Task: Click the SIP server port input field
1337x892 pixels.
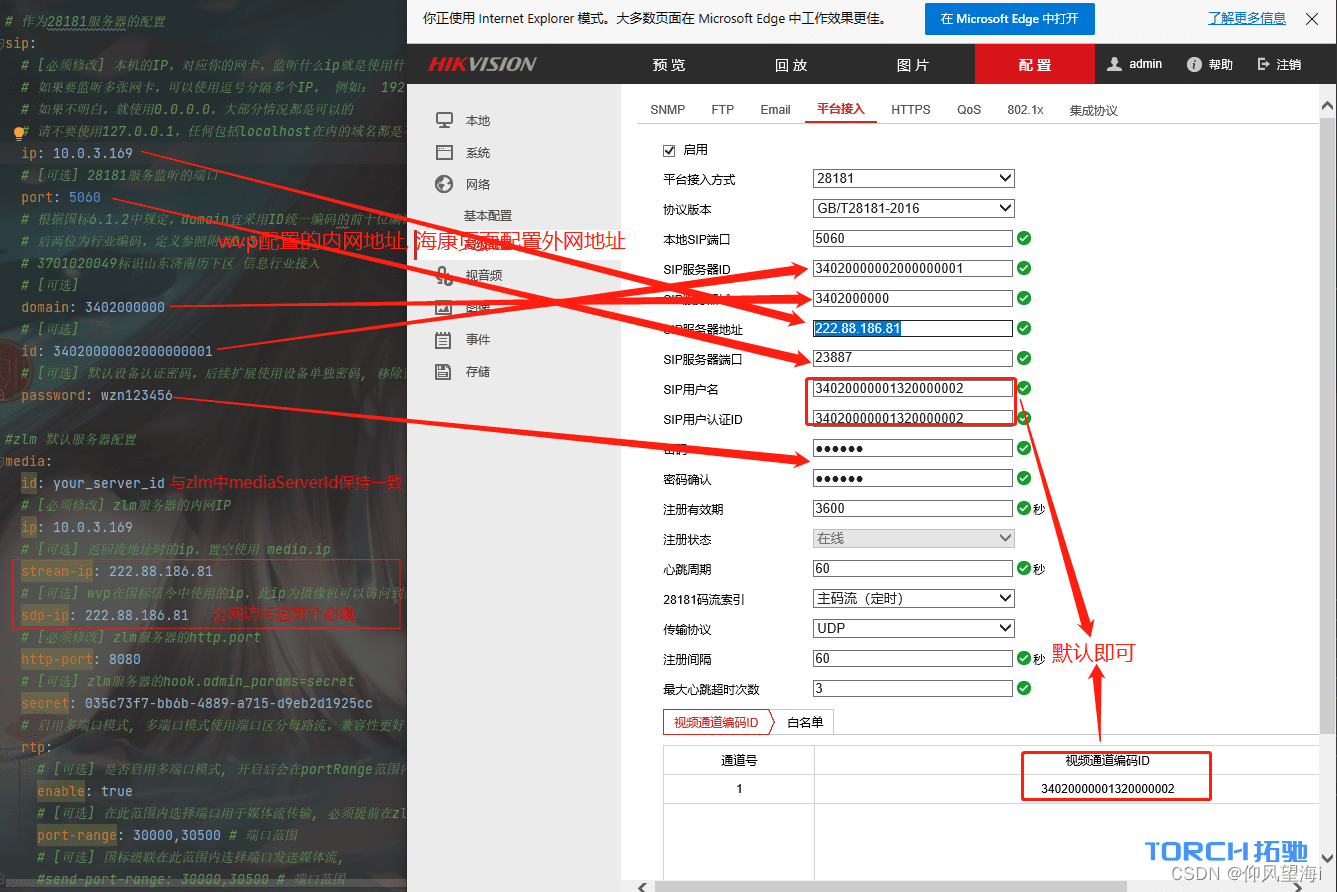Action: click(912, 358)
